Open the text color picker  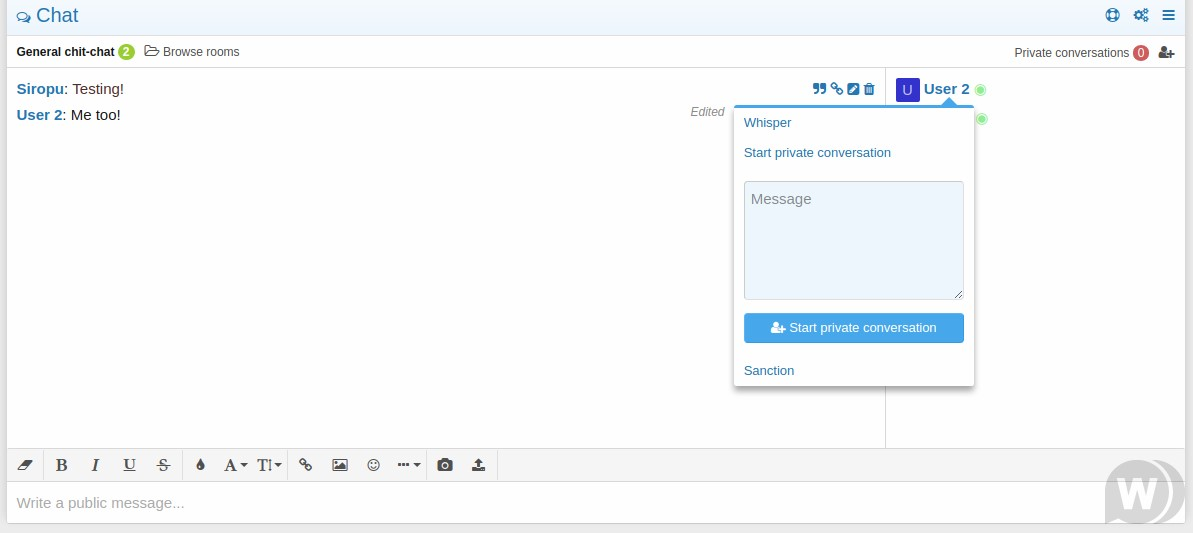(x=200, y=465)
